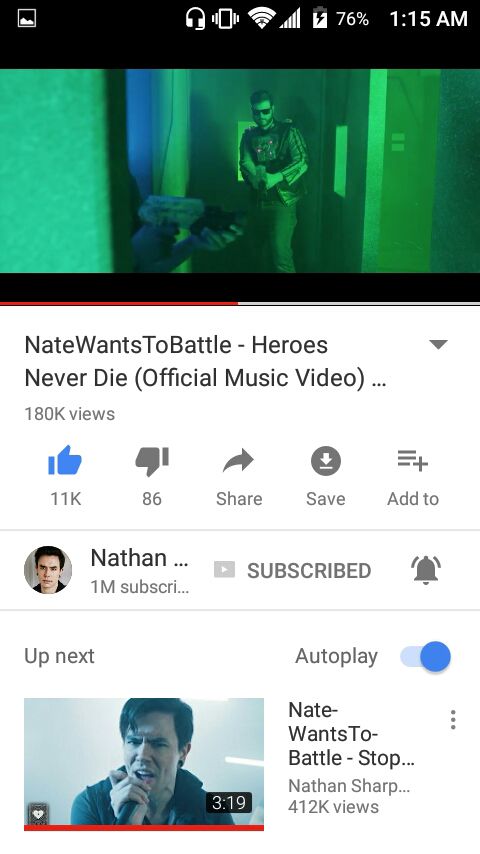480x854 pixels.
Task: Tap the battery indicator in status bar
Action: click(x=320, y=19)
